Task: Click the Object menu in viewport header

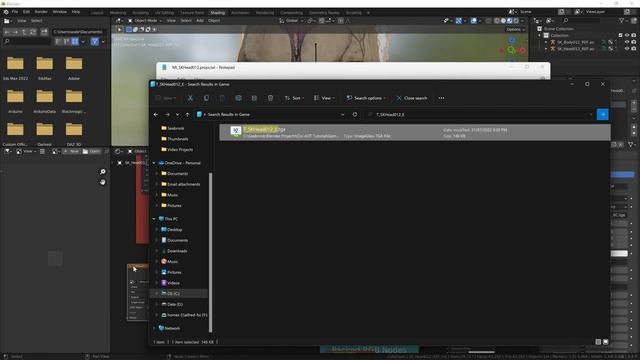Action: click(214, 20)
